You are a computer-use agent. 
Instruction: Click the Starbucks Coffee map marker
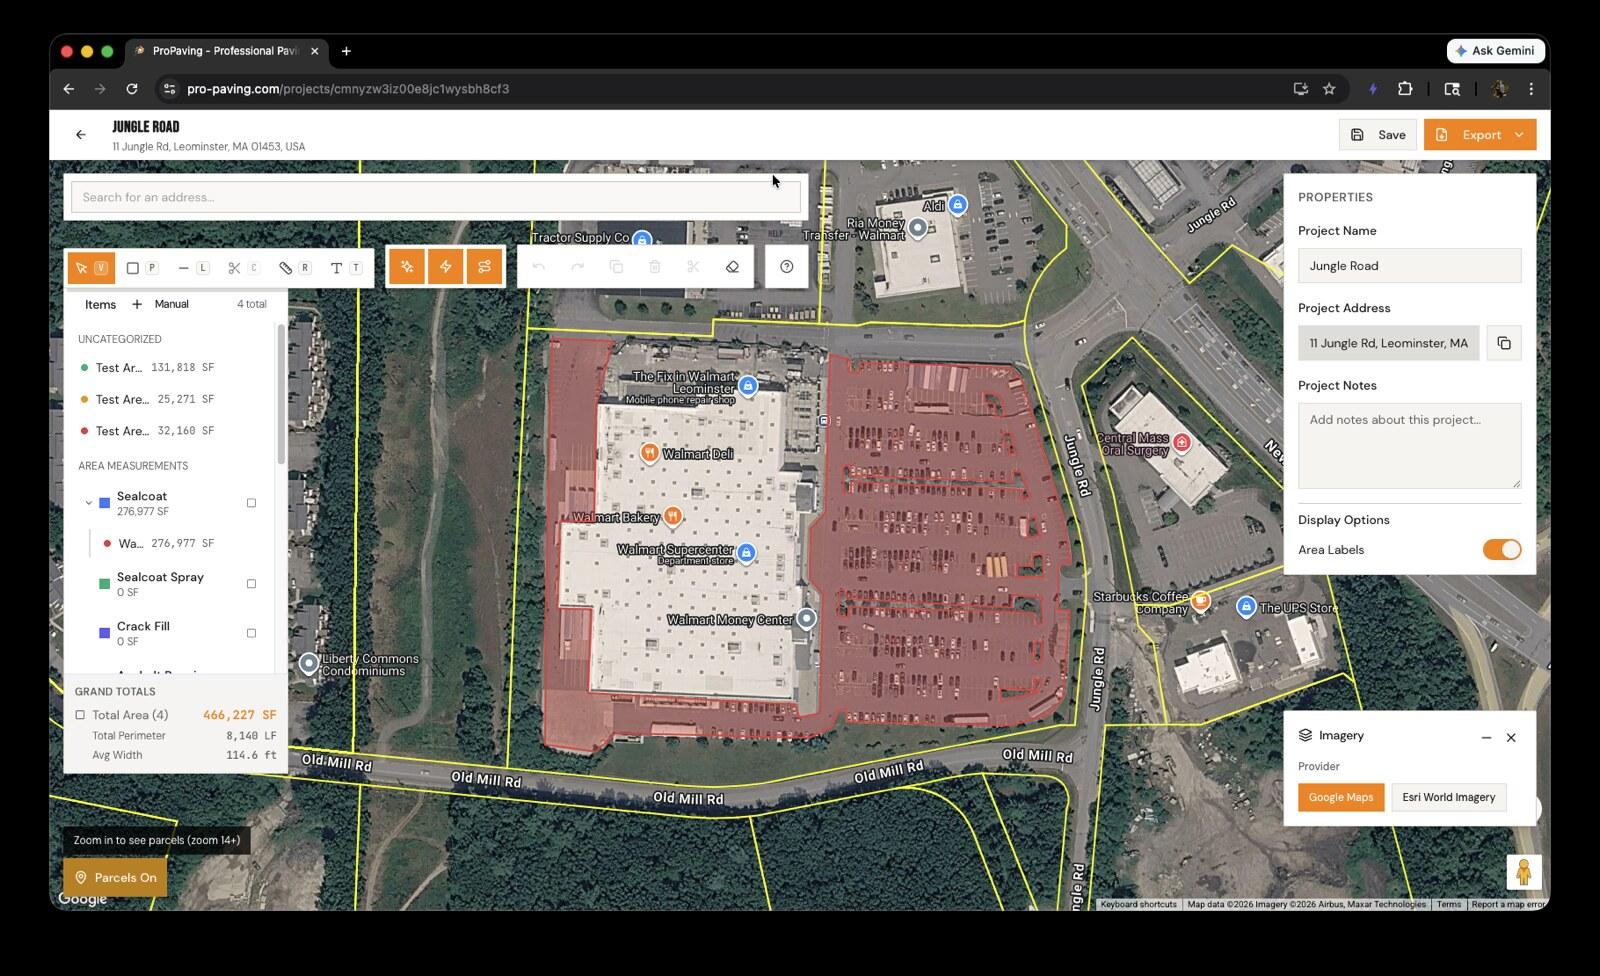pos(1200,601)
